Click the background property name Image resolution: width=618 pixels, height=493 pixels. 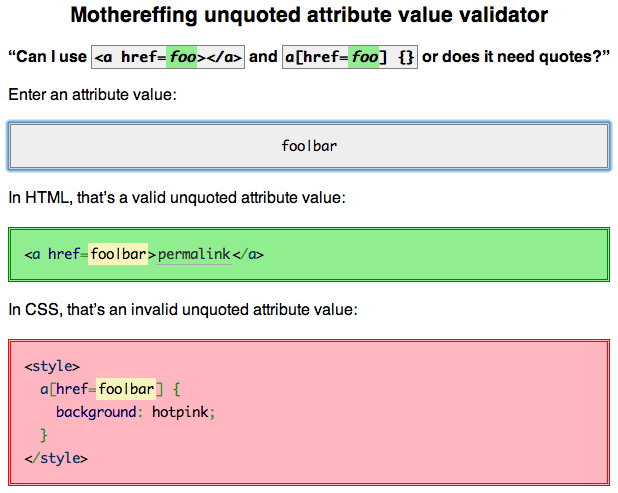pyautogui.click(x=95, y=412)
